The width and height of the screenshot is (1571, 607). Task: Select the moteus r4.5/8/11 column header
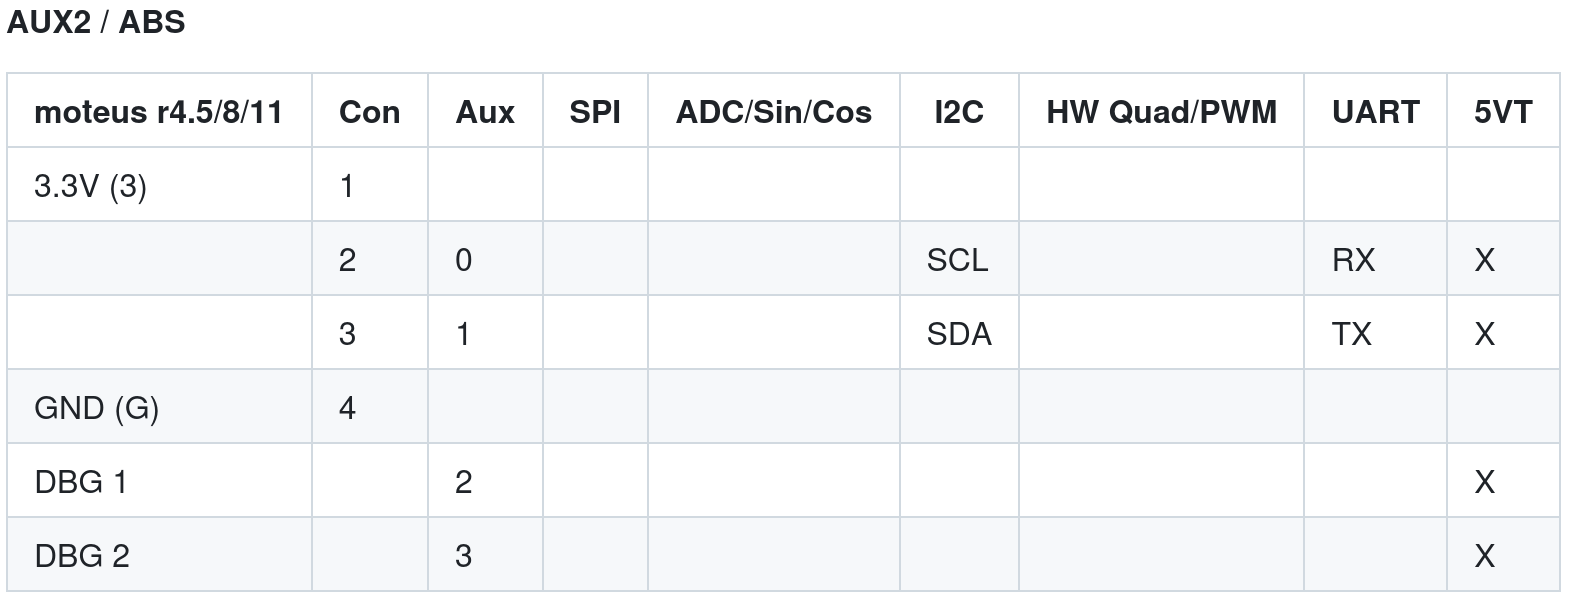(x=159, y=111)
